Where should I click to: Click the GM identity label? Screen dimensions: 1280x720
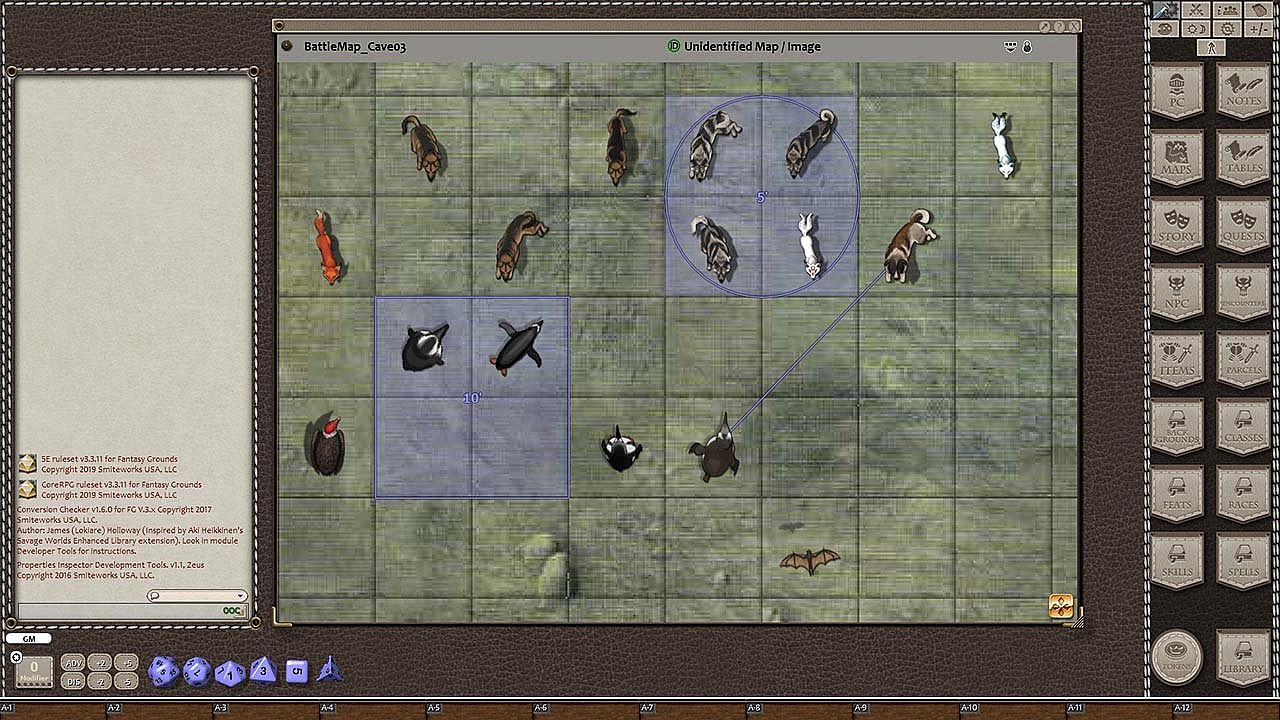tap(28, 638)
